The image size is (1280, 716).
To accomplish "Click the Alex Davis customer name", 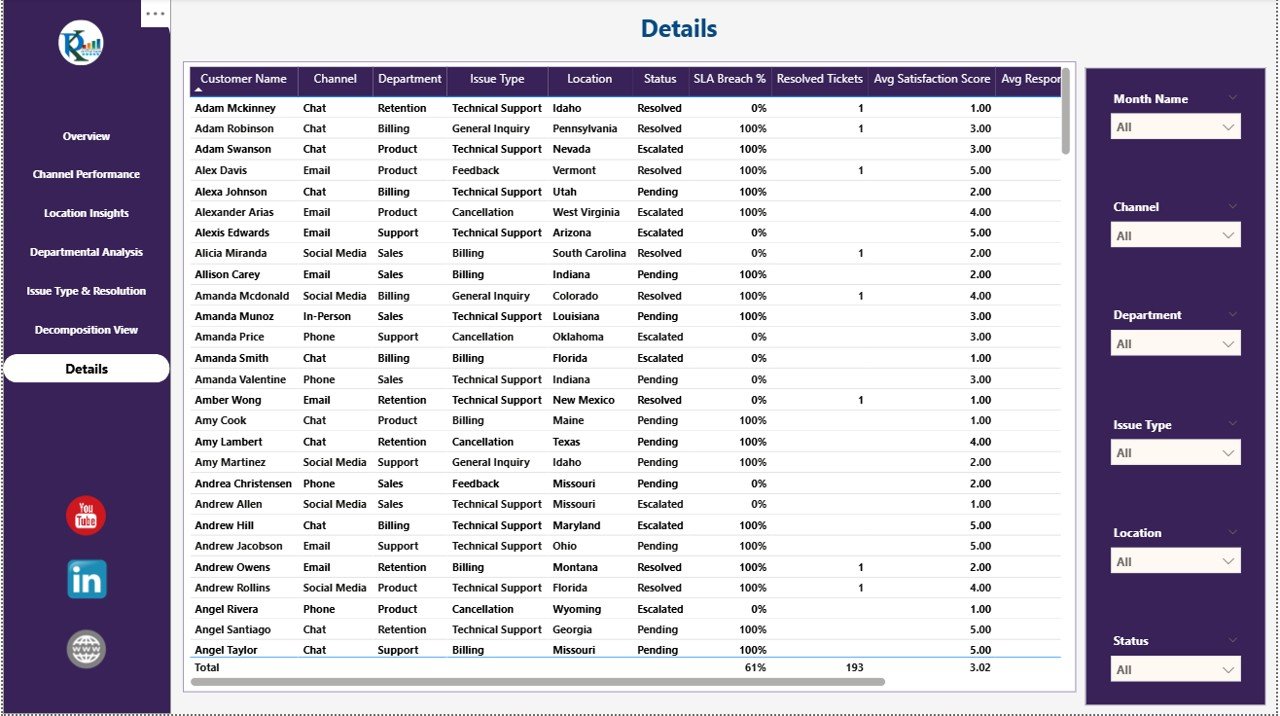I will [x=220, y=171].
